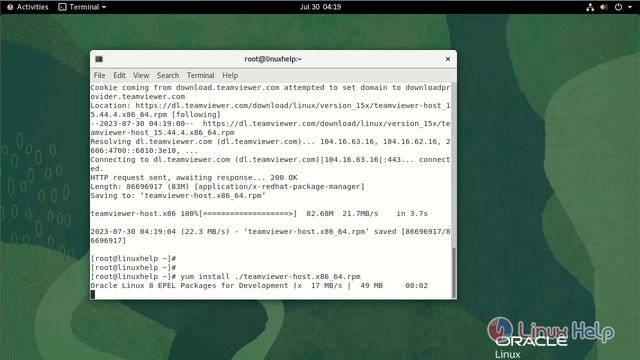This screenshot has width=640, height=360.
Task: Open the Activities overview
Action: tap(28, 7)
